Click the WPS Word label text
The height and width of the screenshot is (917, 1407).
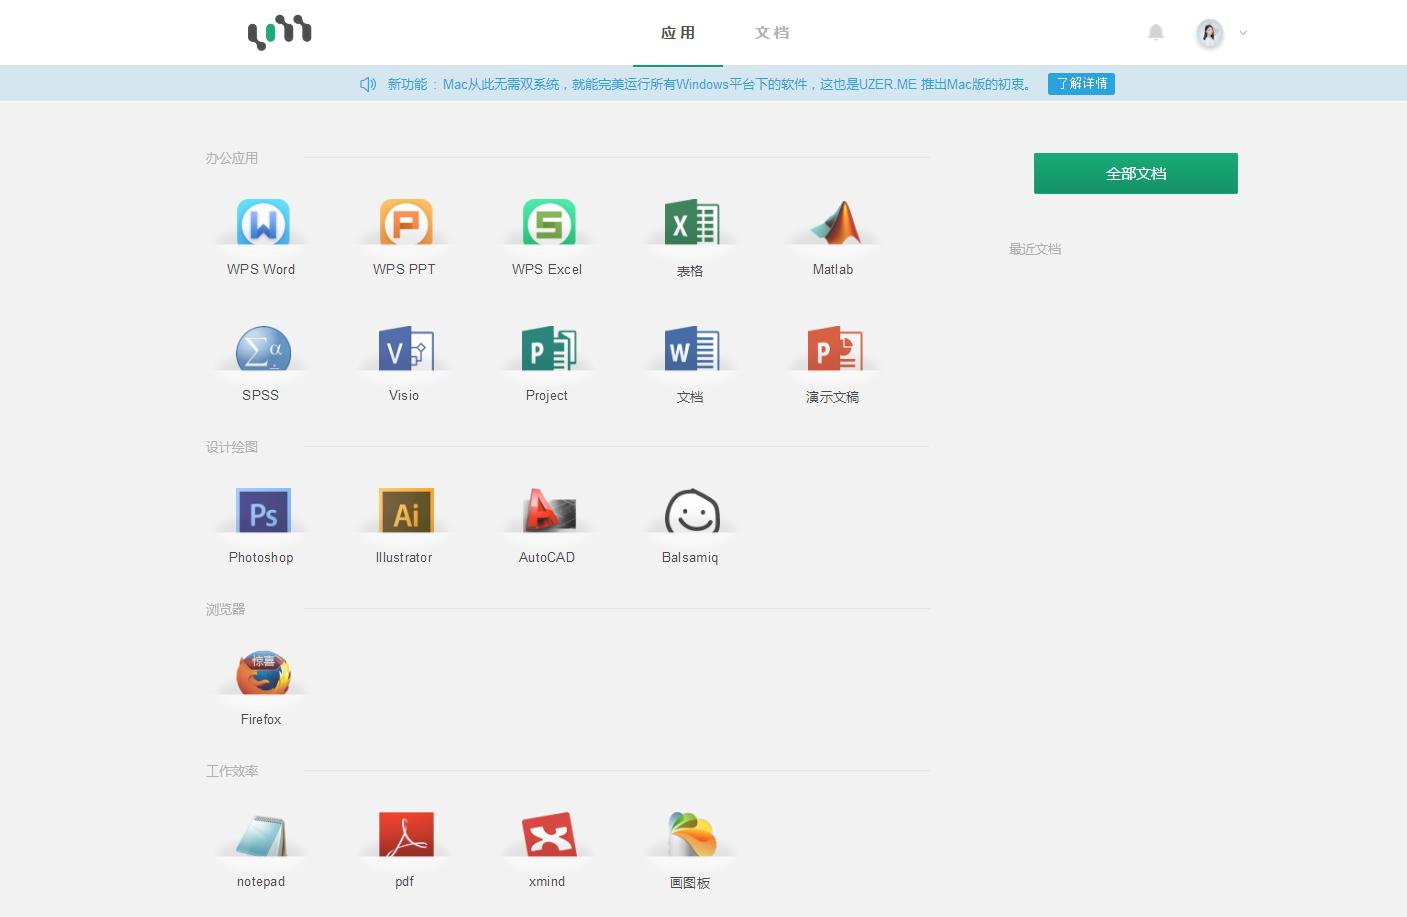coord(261,269)
